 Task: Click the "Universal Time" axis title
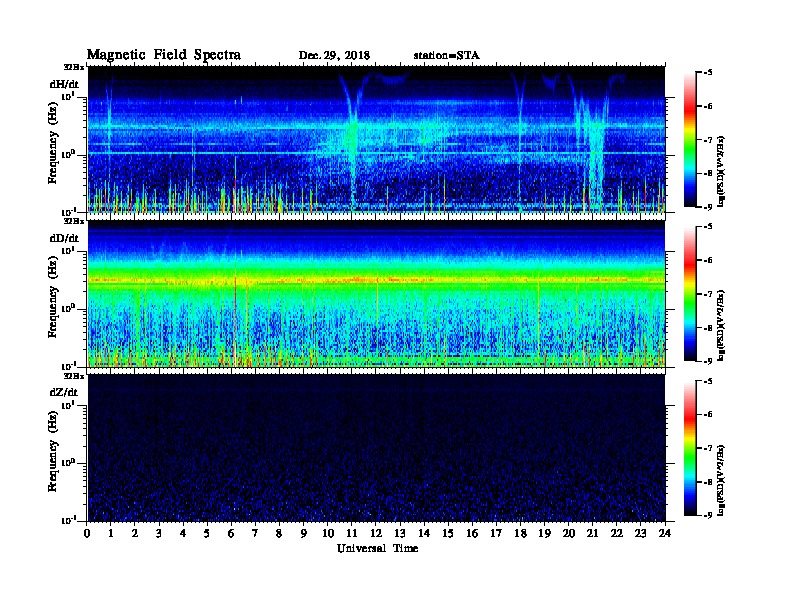click(377, 548)
